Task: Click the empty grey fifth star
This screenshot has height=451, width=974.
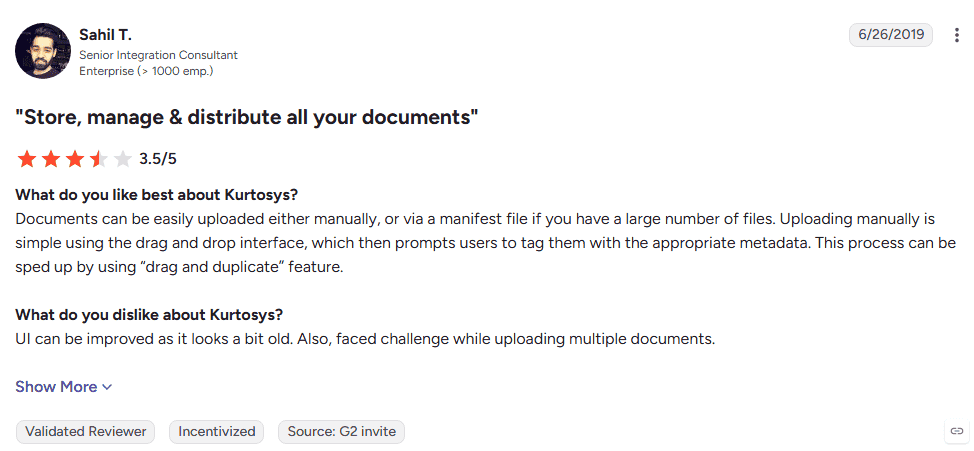Action: point(123,159)
